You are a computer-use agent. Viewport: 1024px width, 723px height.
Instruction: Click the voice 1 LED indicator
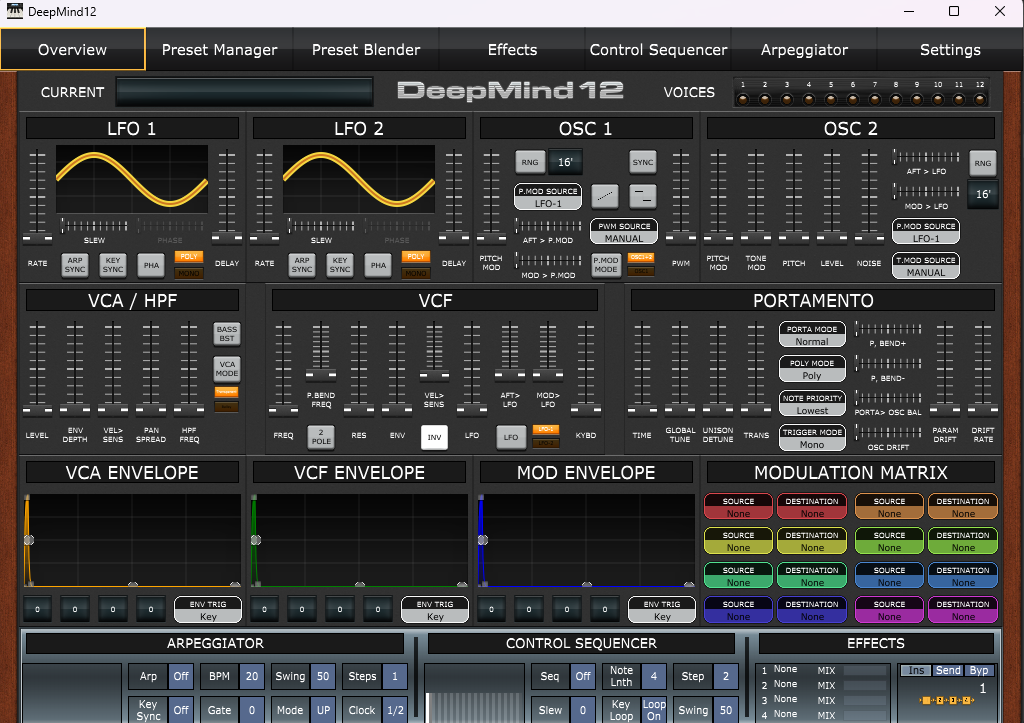743,99
